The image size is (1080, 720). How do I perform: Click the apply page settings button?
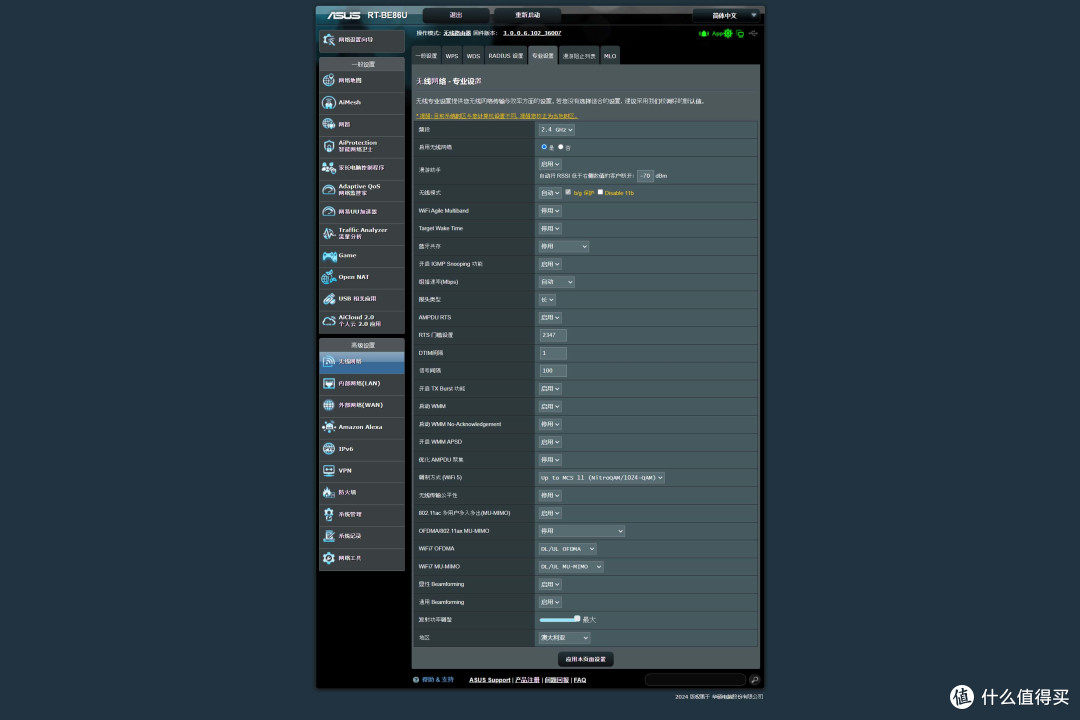click(585, 659)
